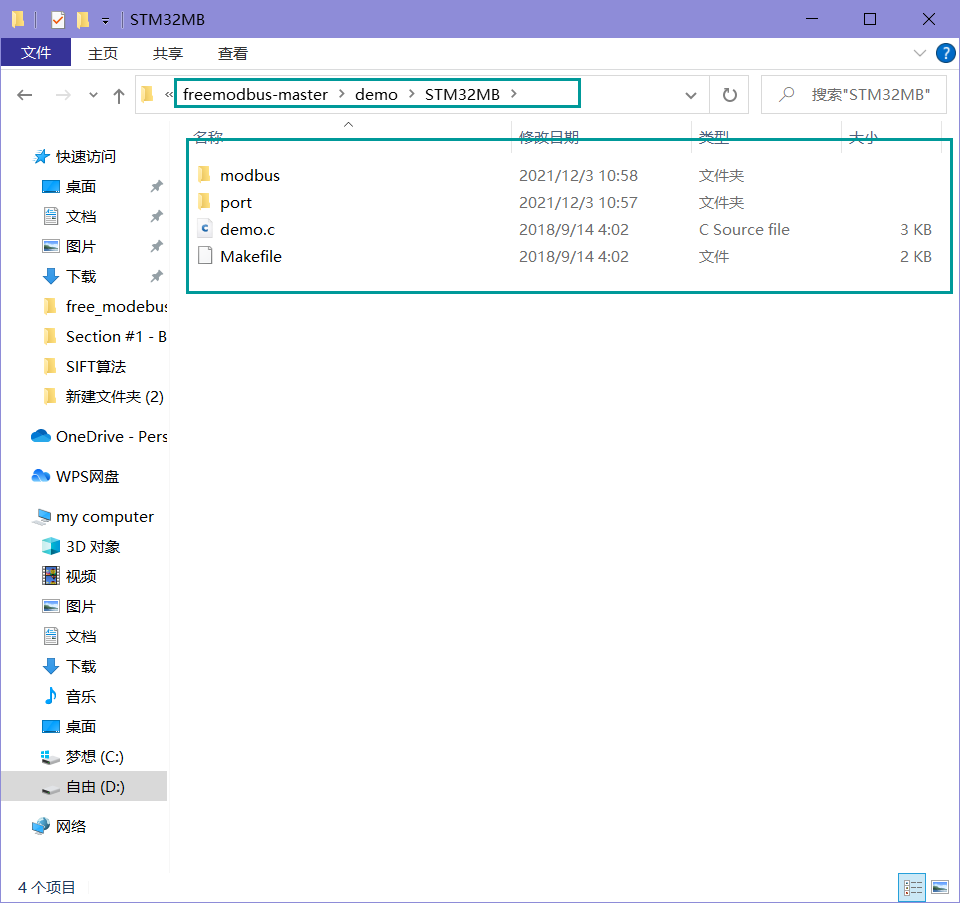Click the search STM32MB input field
960x903 pixels.
tap(853, 95)
